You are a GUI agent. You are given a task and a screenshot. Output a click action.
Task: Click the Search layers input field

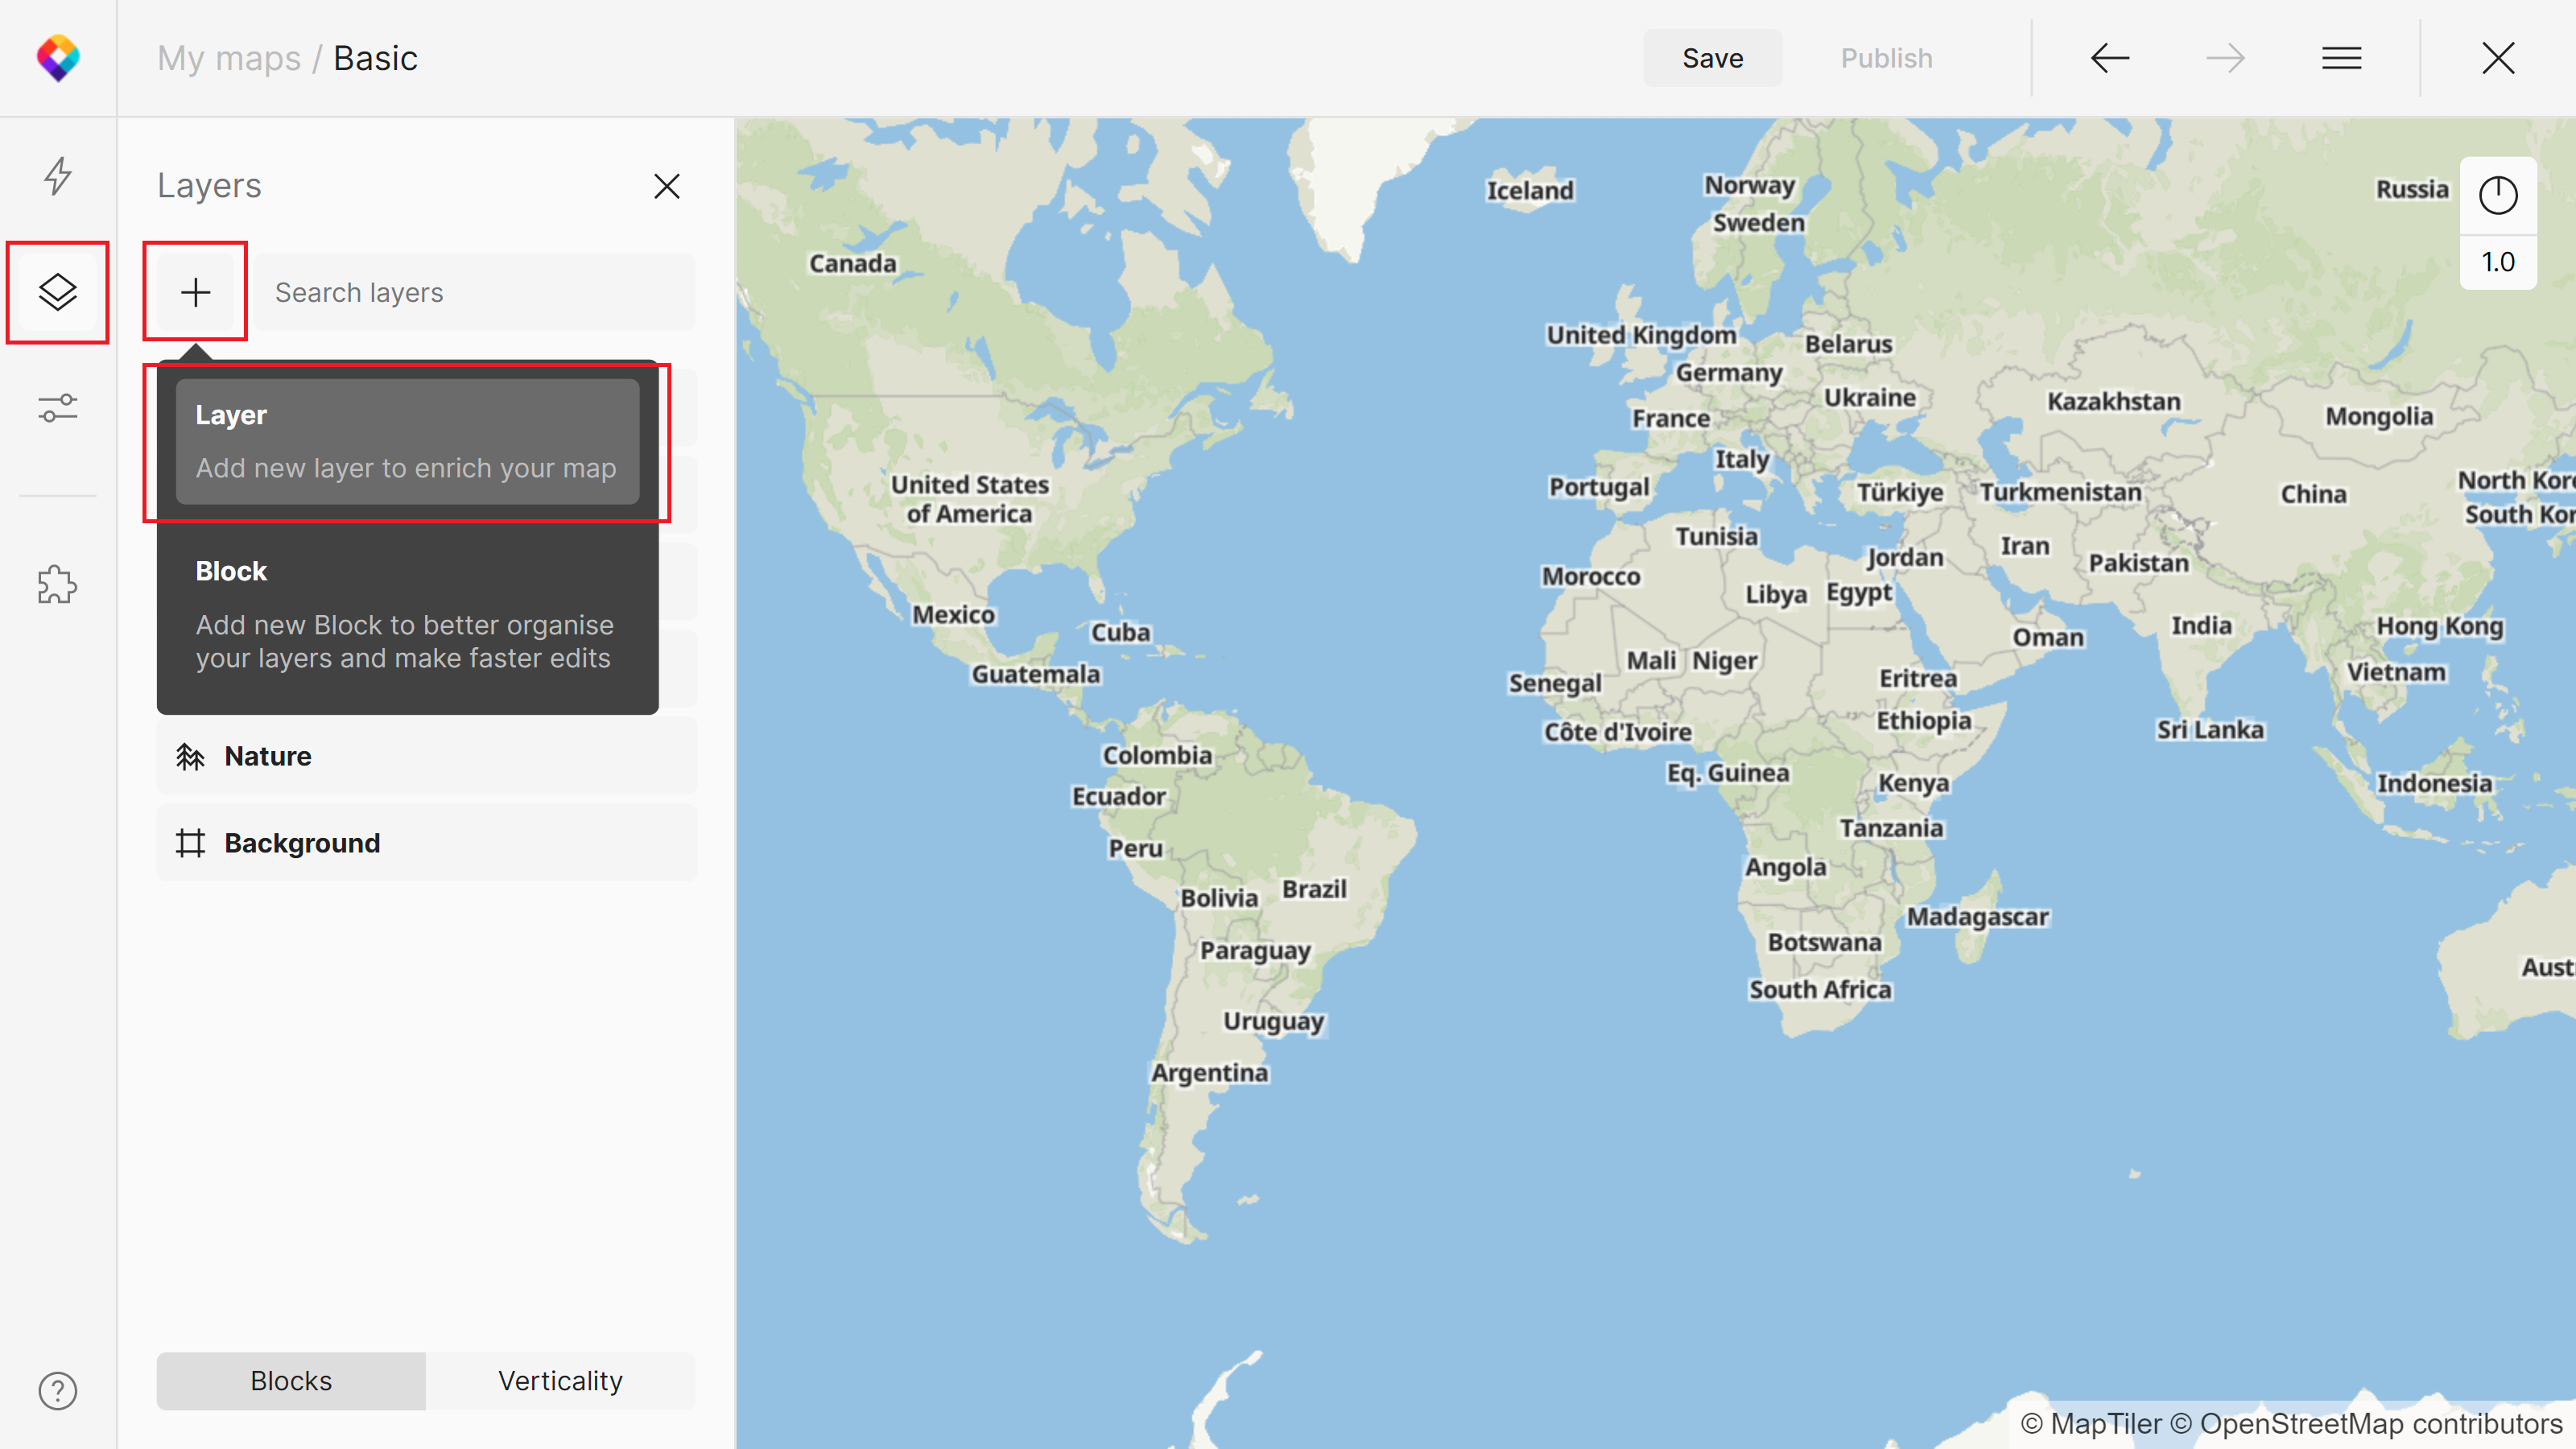[475, 292]
